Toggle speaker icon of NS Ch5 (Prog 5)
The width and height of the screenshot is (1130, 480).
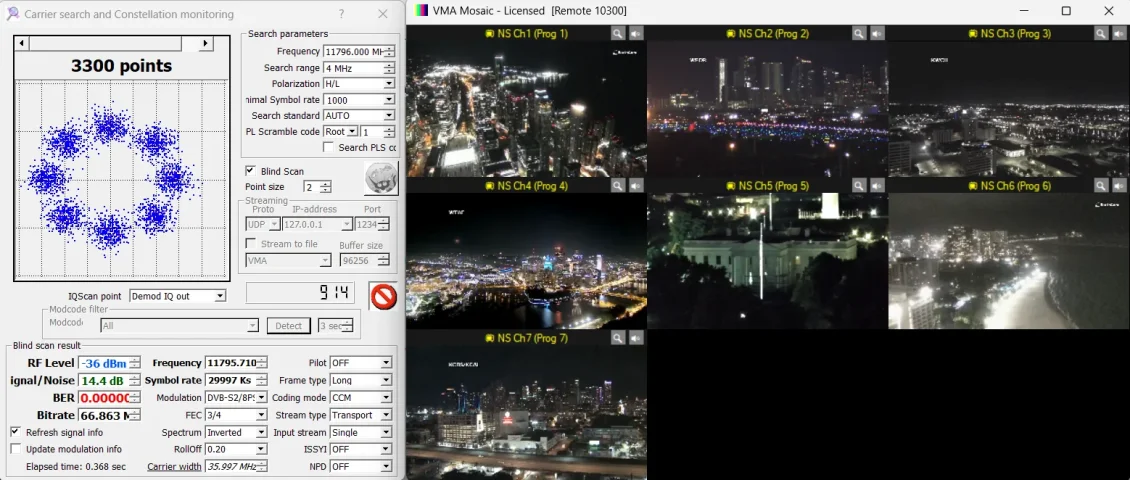(x=876, y=186)
